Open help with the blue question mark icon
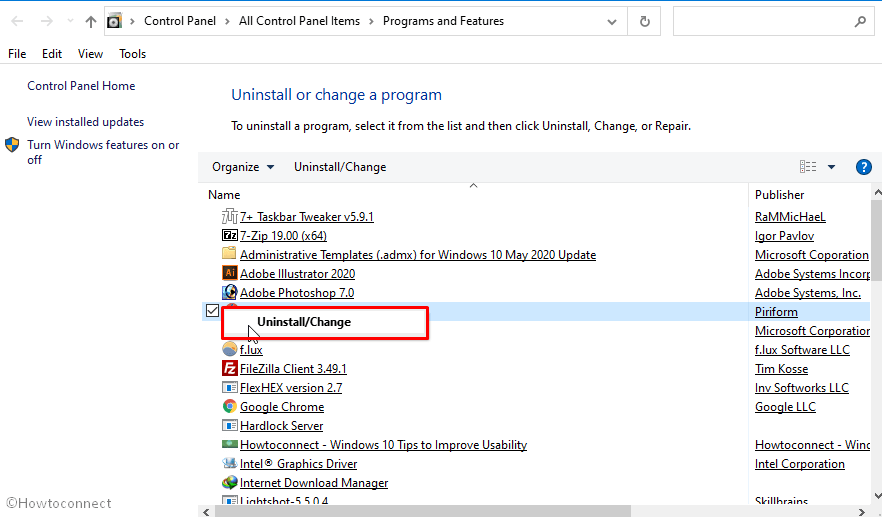 (864, 167)
